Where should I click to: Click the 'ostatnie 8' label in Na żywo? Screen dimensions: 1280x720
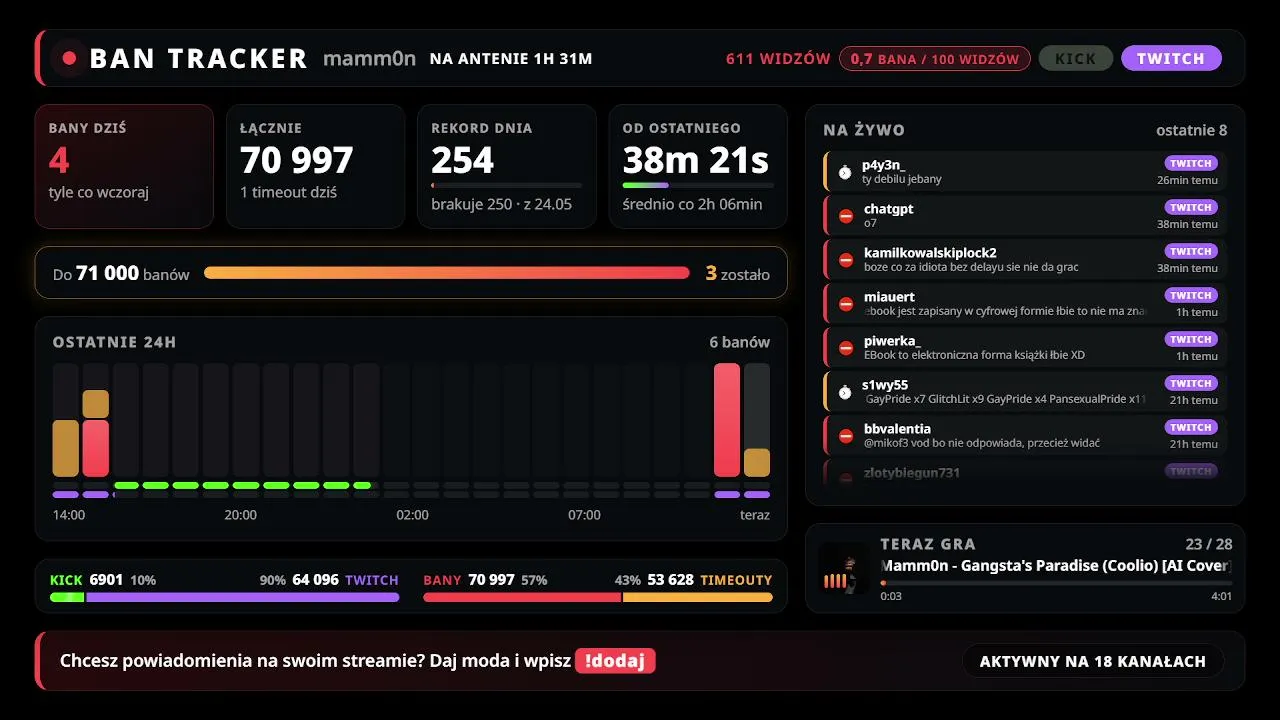tap(1191, 130)
